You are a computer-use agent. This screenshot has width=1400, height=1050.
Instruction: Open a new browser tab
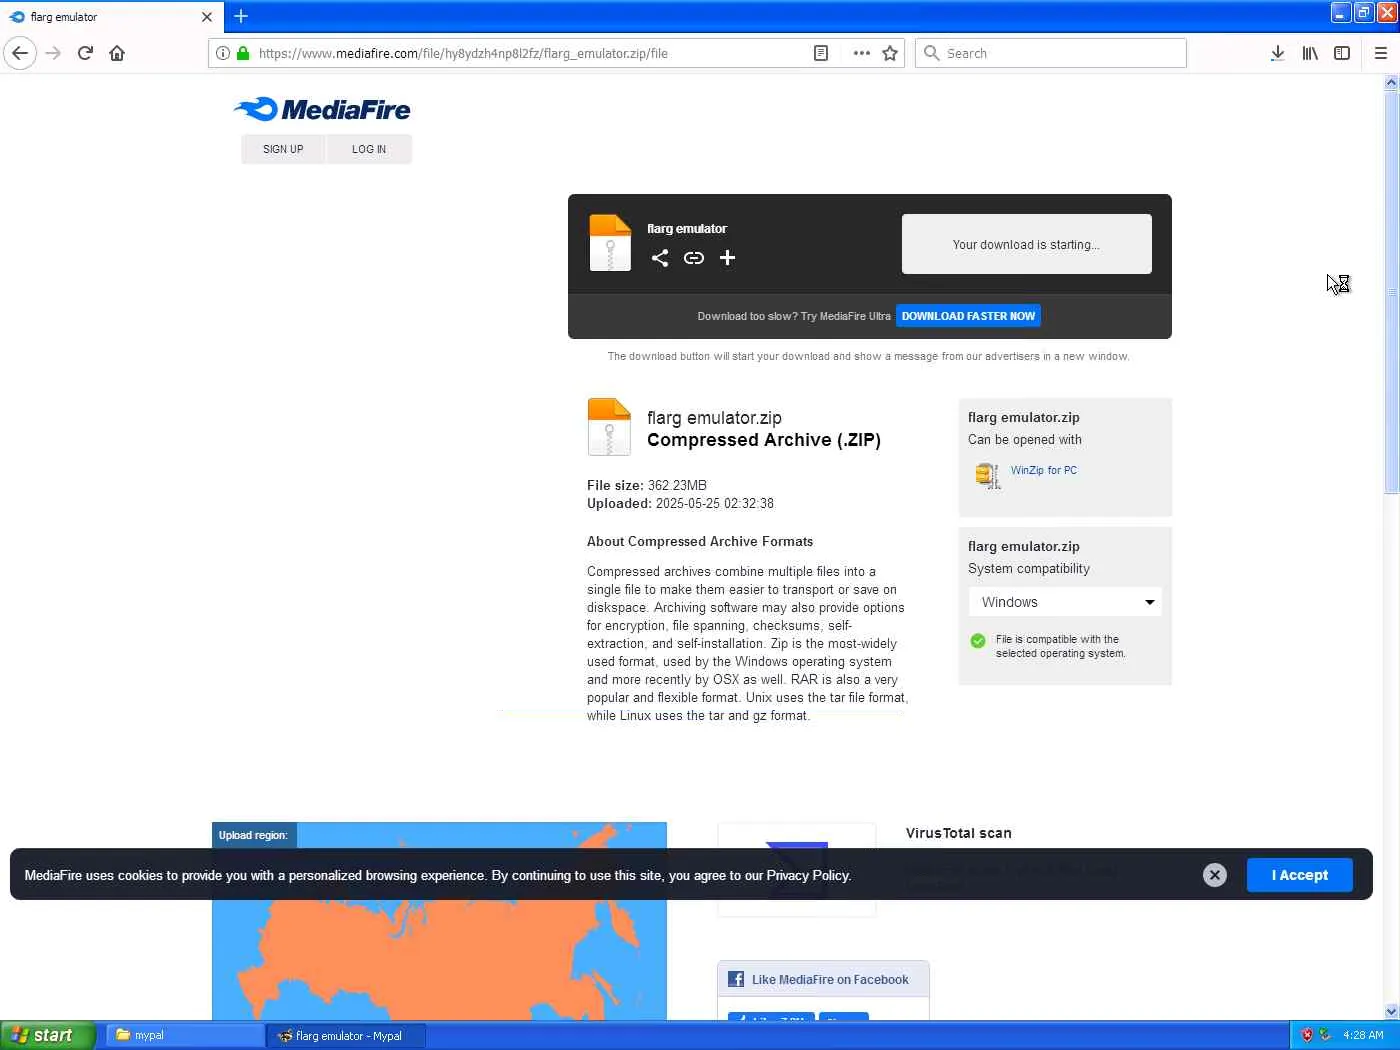241,16
